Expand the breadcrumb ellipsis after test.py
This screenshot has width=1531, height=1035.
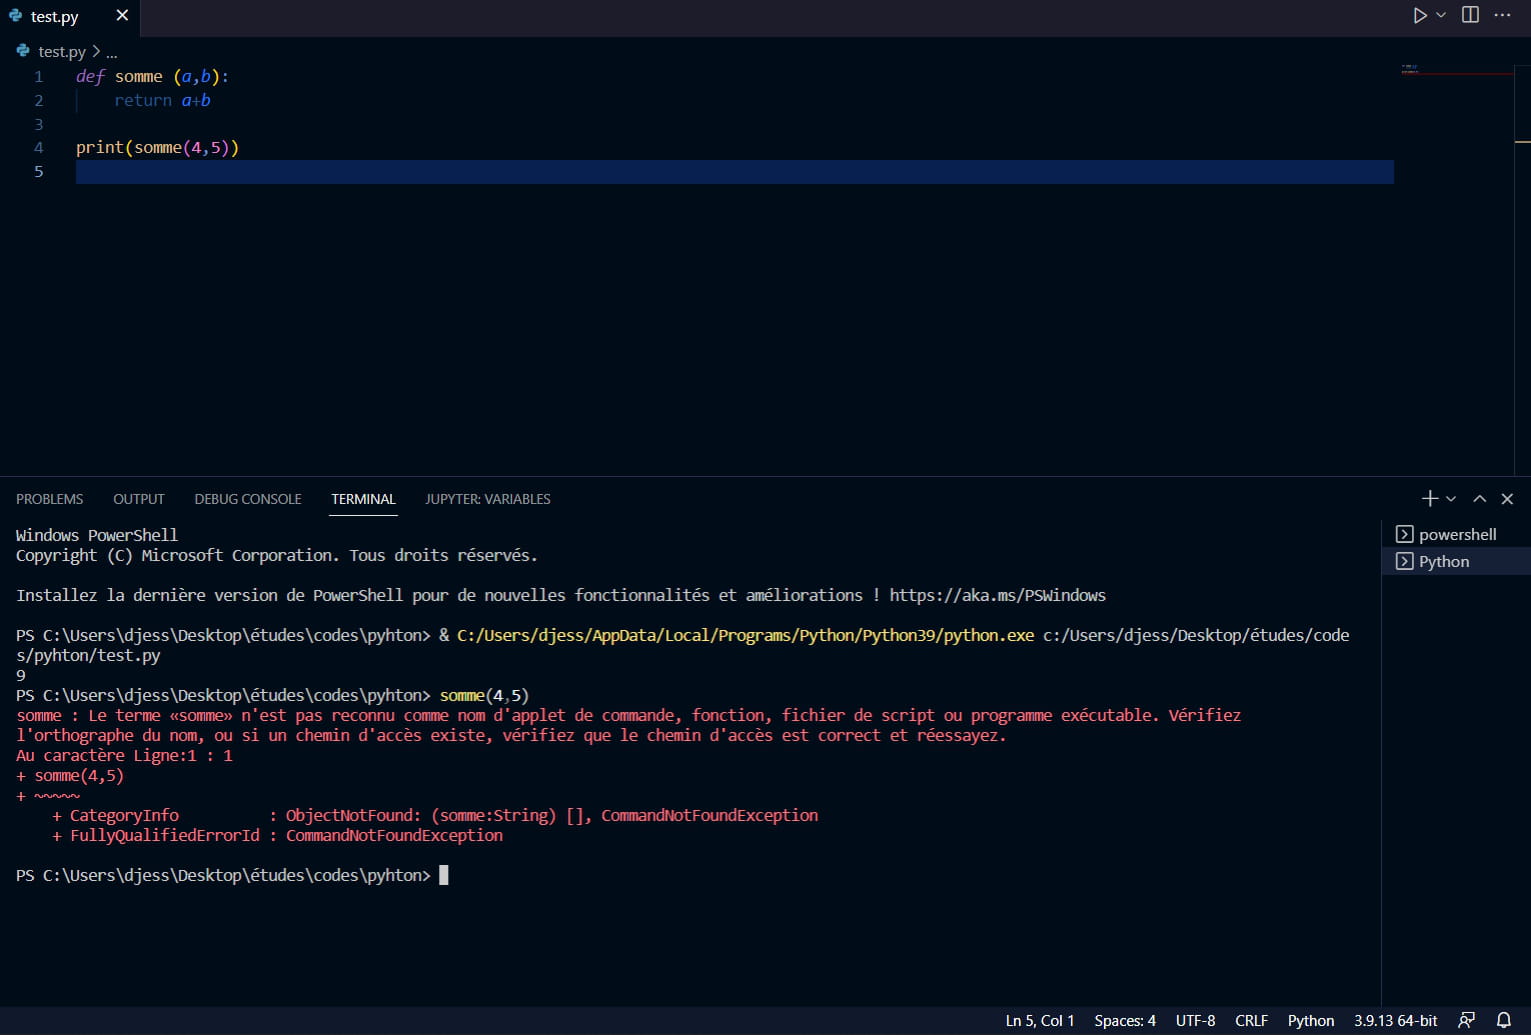[x=112, y=51]
